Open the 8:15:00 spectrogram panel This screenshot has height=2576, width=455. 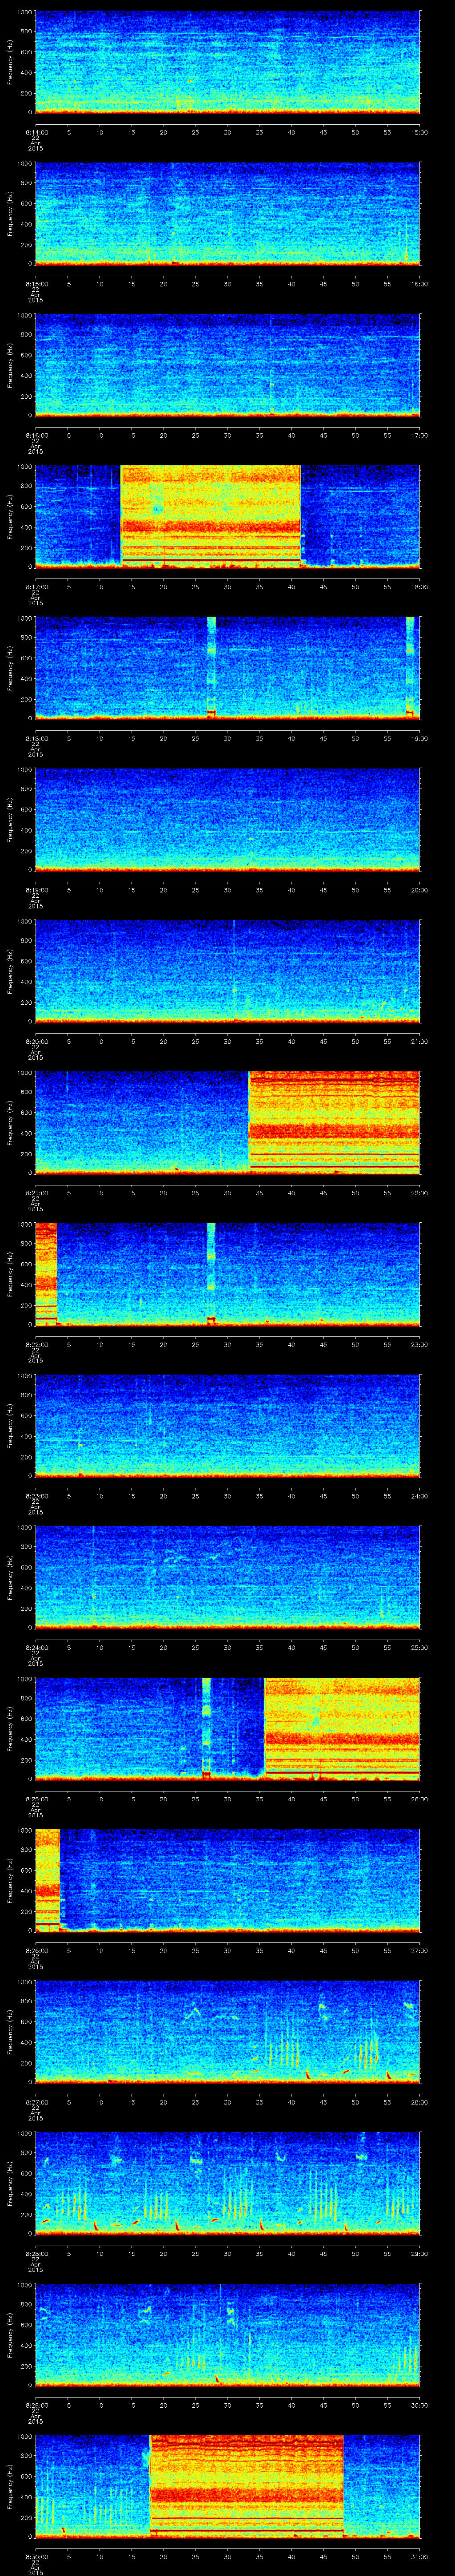coord(227,213)
